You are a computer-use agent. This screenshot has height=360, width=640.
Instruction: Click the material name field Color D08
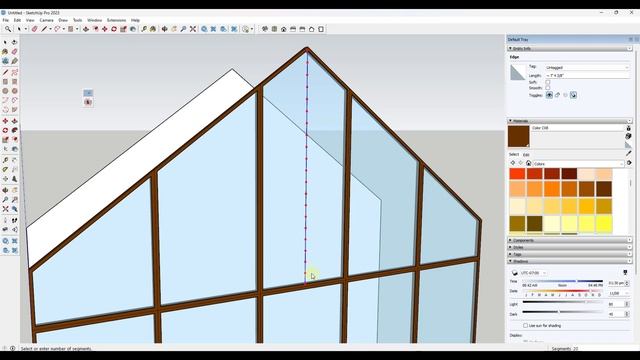click(x=577, y=128)
